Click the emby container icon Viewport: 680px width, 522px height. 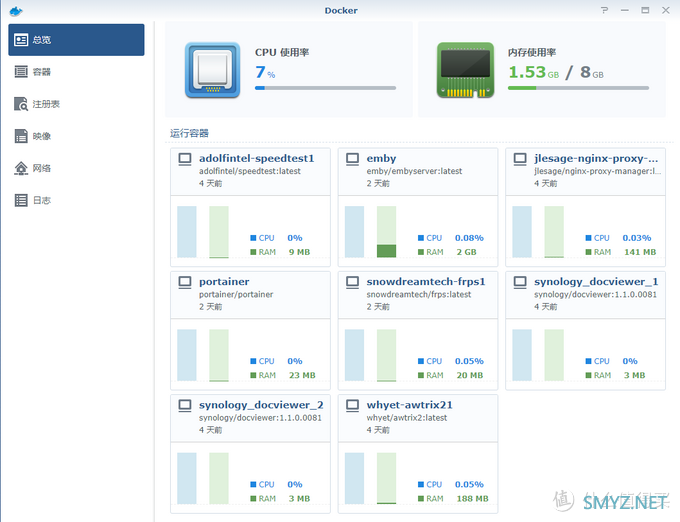pyautogui.click(x=352, y=159)
